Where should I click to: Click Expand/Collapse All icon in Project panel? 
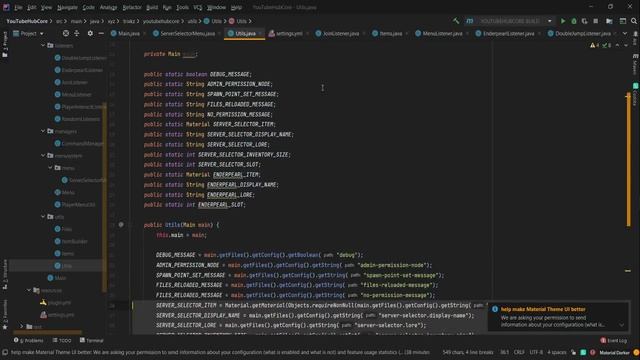[77, 33]
